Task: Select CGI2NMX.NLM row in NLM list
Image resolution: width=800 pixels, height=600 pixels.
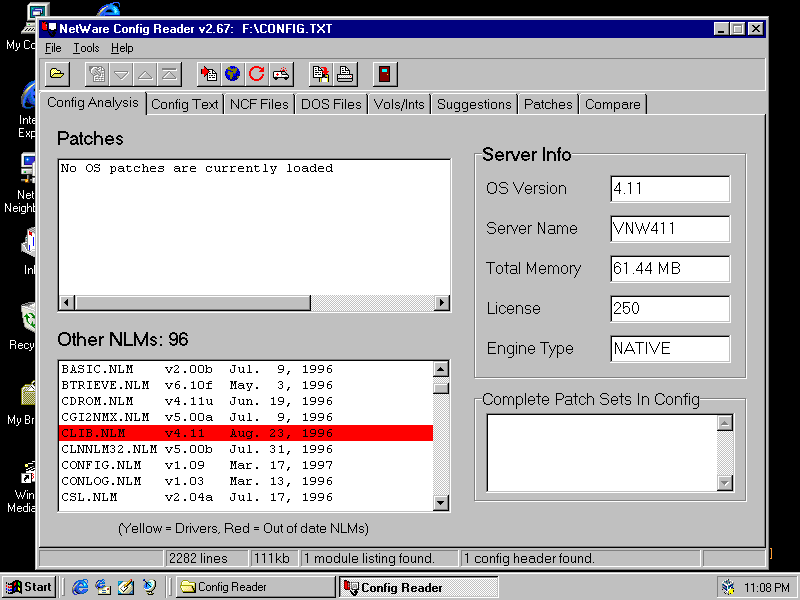Action: point(246,417)
